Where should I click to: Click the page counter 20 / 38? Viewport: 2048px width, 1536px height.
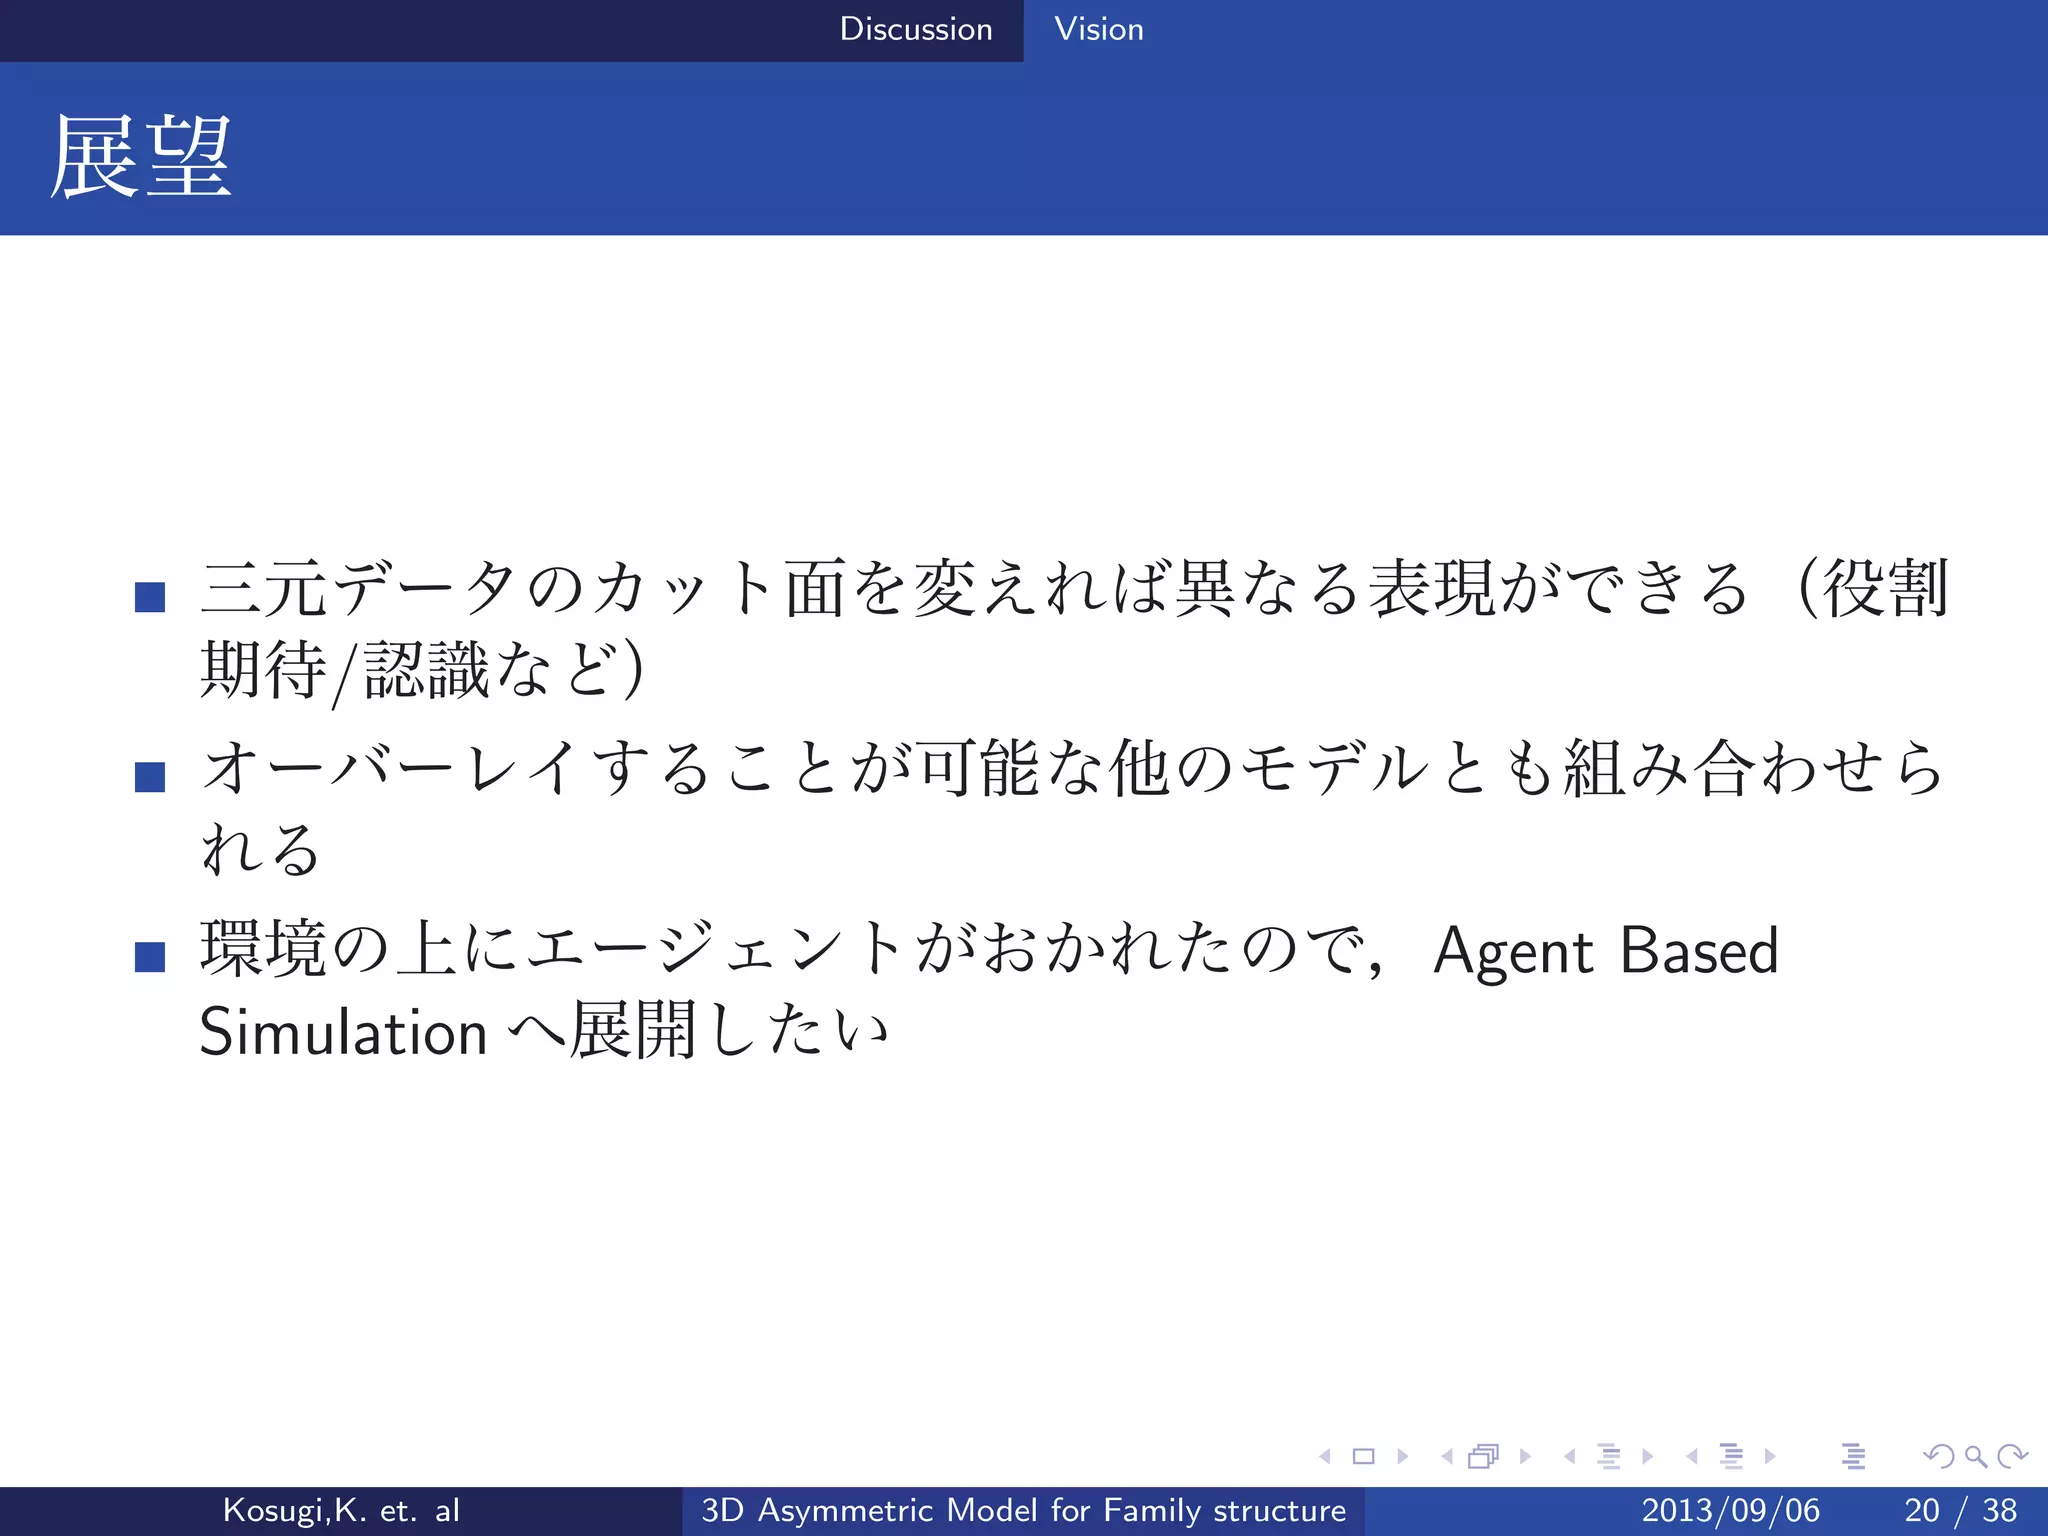coord(1961,1510)
